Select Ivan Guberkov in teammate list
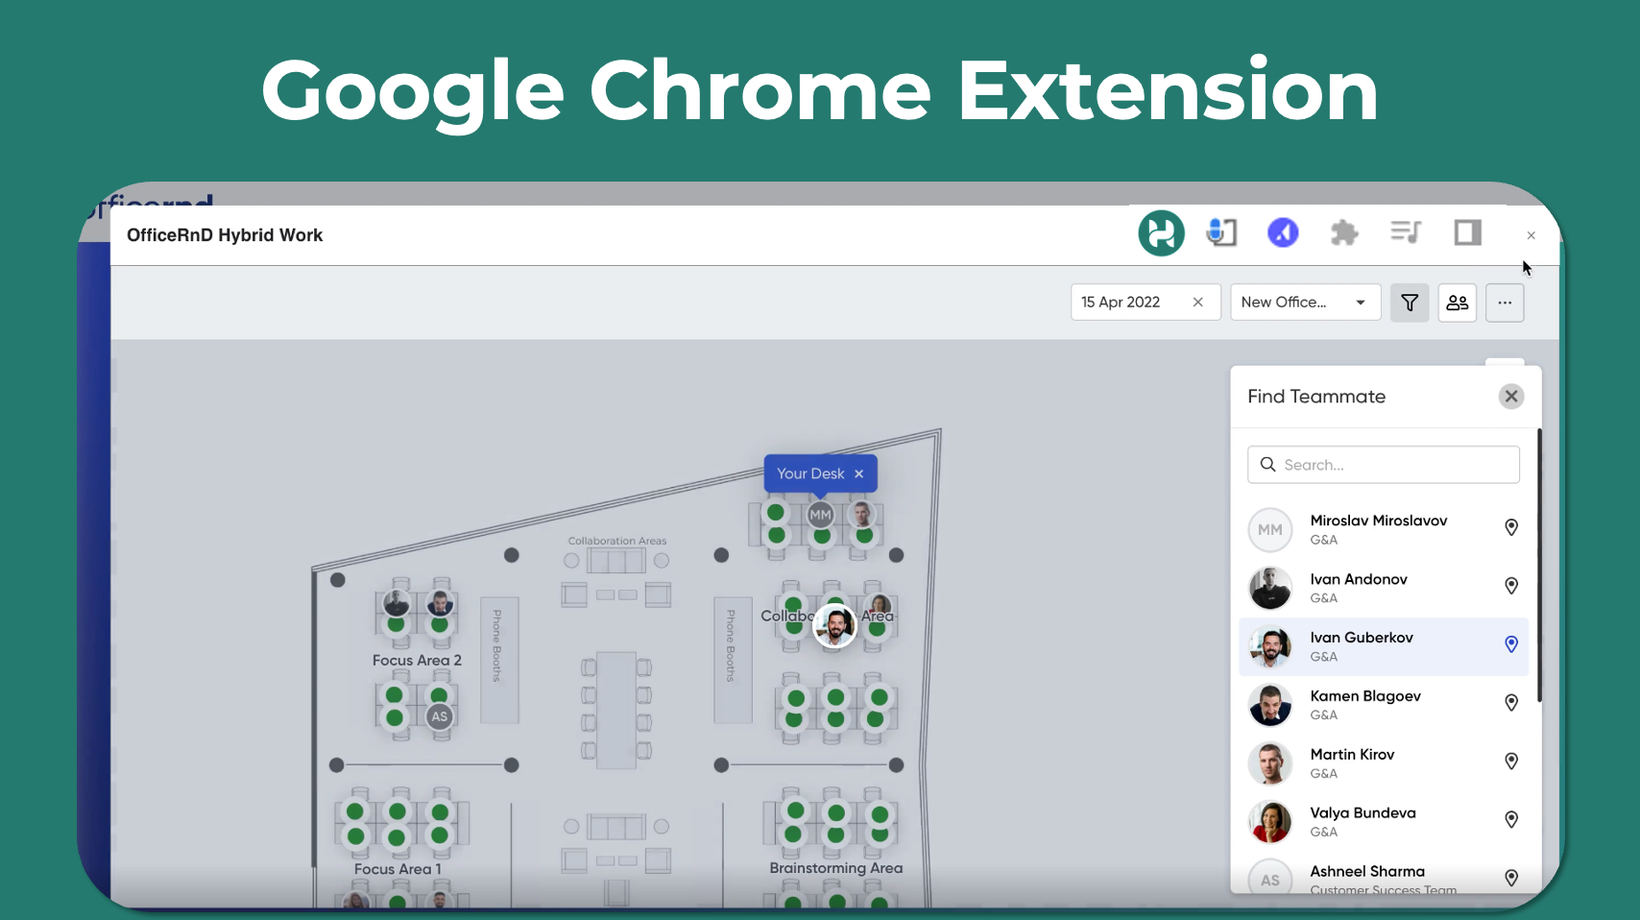Screen dimensions: 1640x920 (x=1384, y=646)
